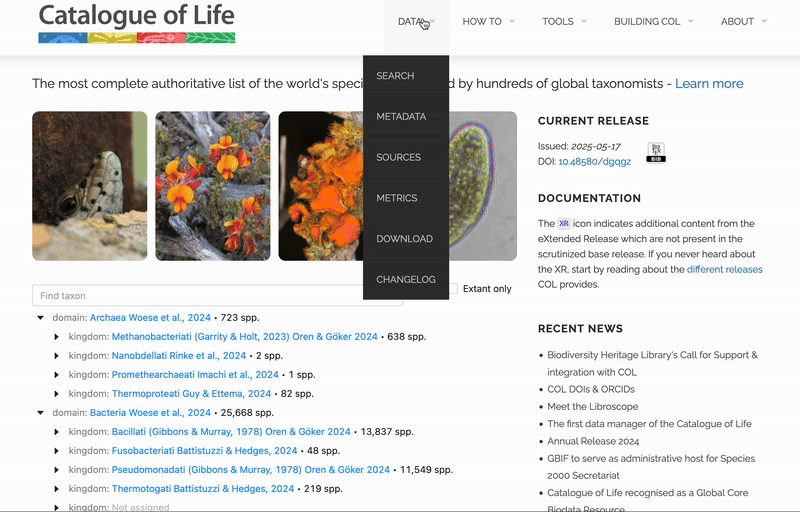Click the Find taxon search field
The width and height of the screenshot is (800, 512).
217,296
